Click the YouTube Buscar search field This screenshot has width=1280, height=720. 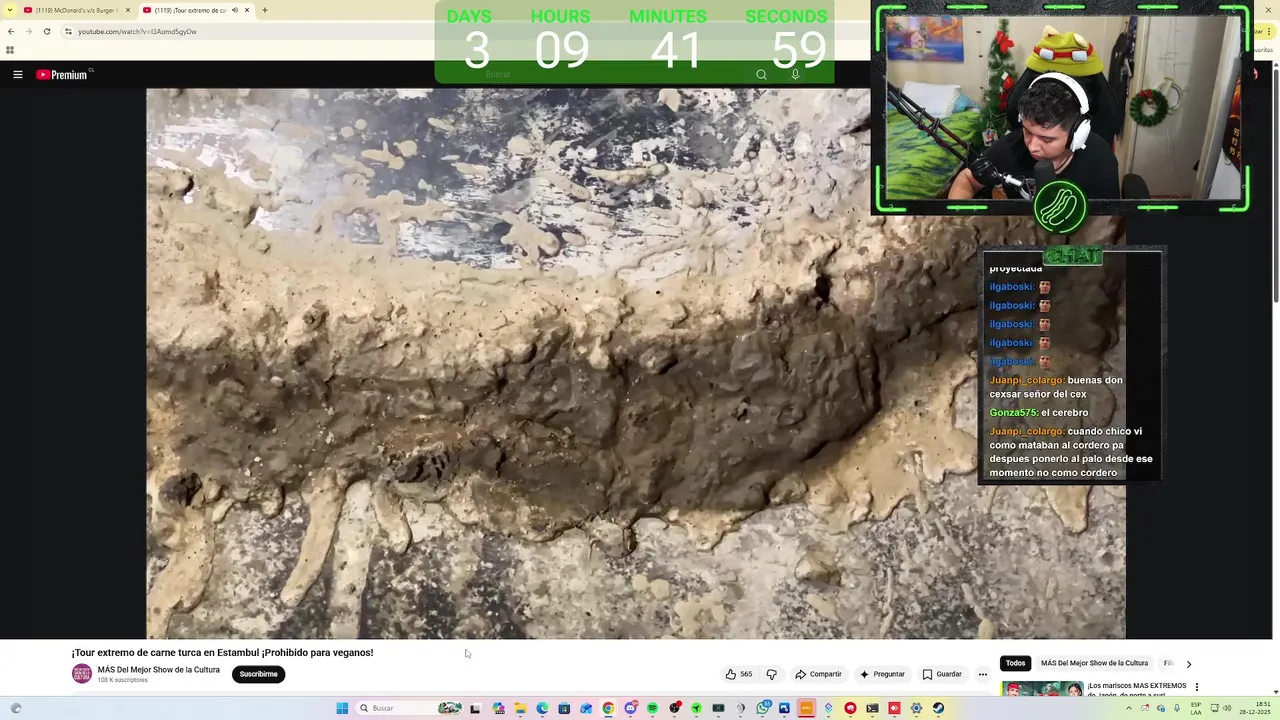tap(610, 74)
